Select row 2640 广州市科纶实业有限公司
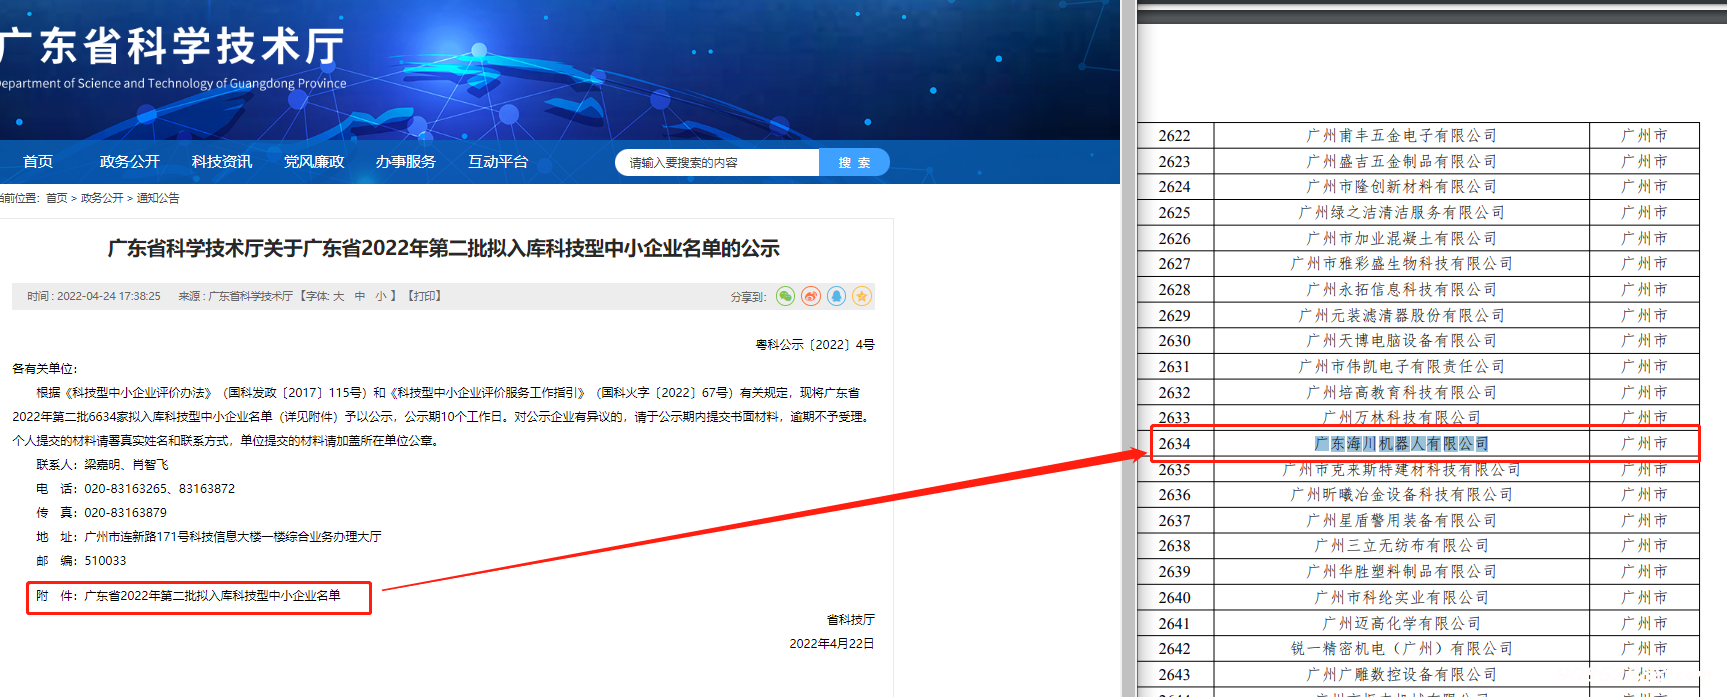Image resolution: width=1727 pixels, height=697 pixels. coord(1418,597)
